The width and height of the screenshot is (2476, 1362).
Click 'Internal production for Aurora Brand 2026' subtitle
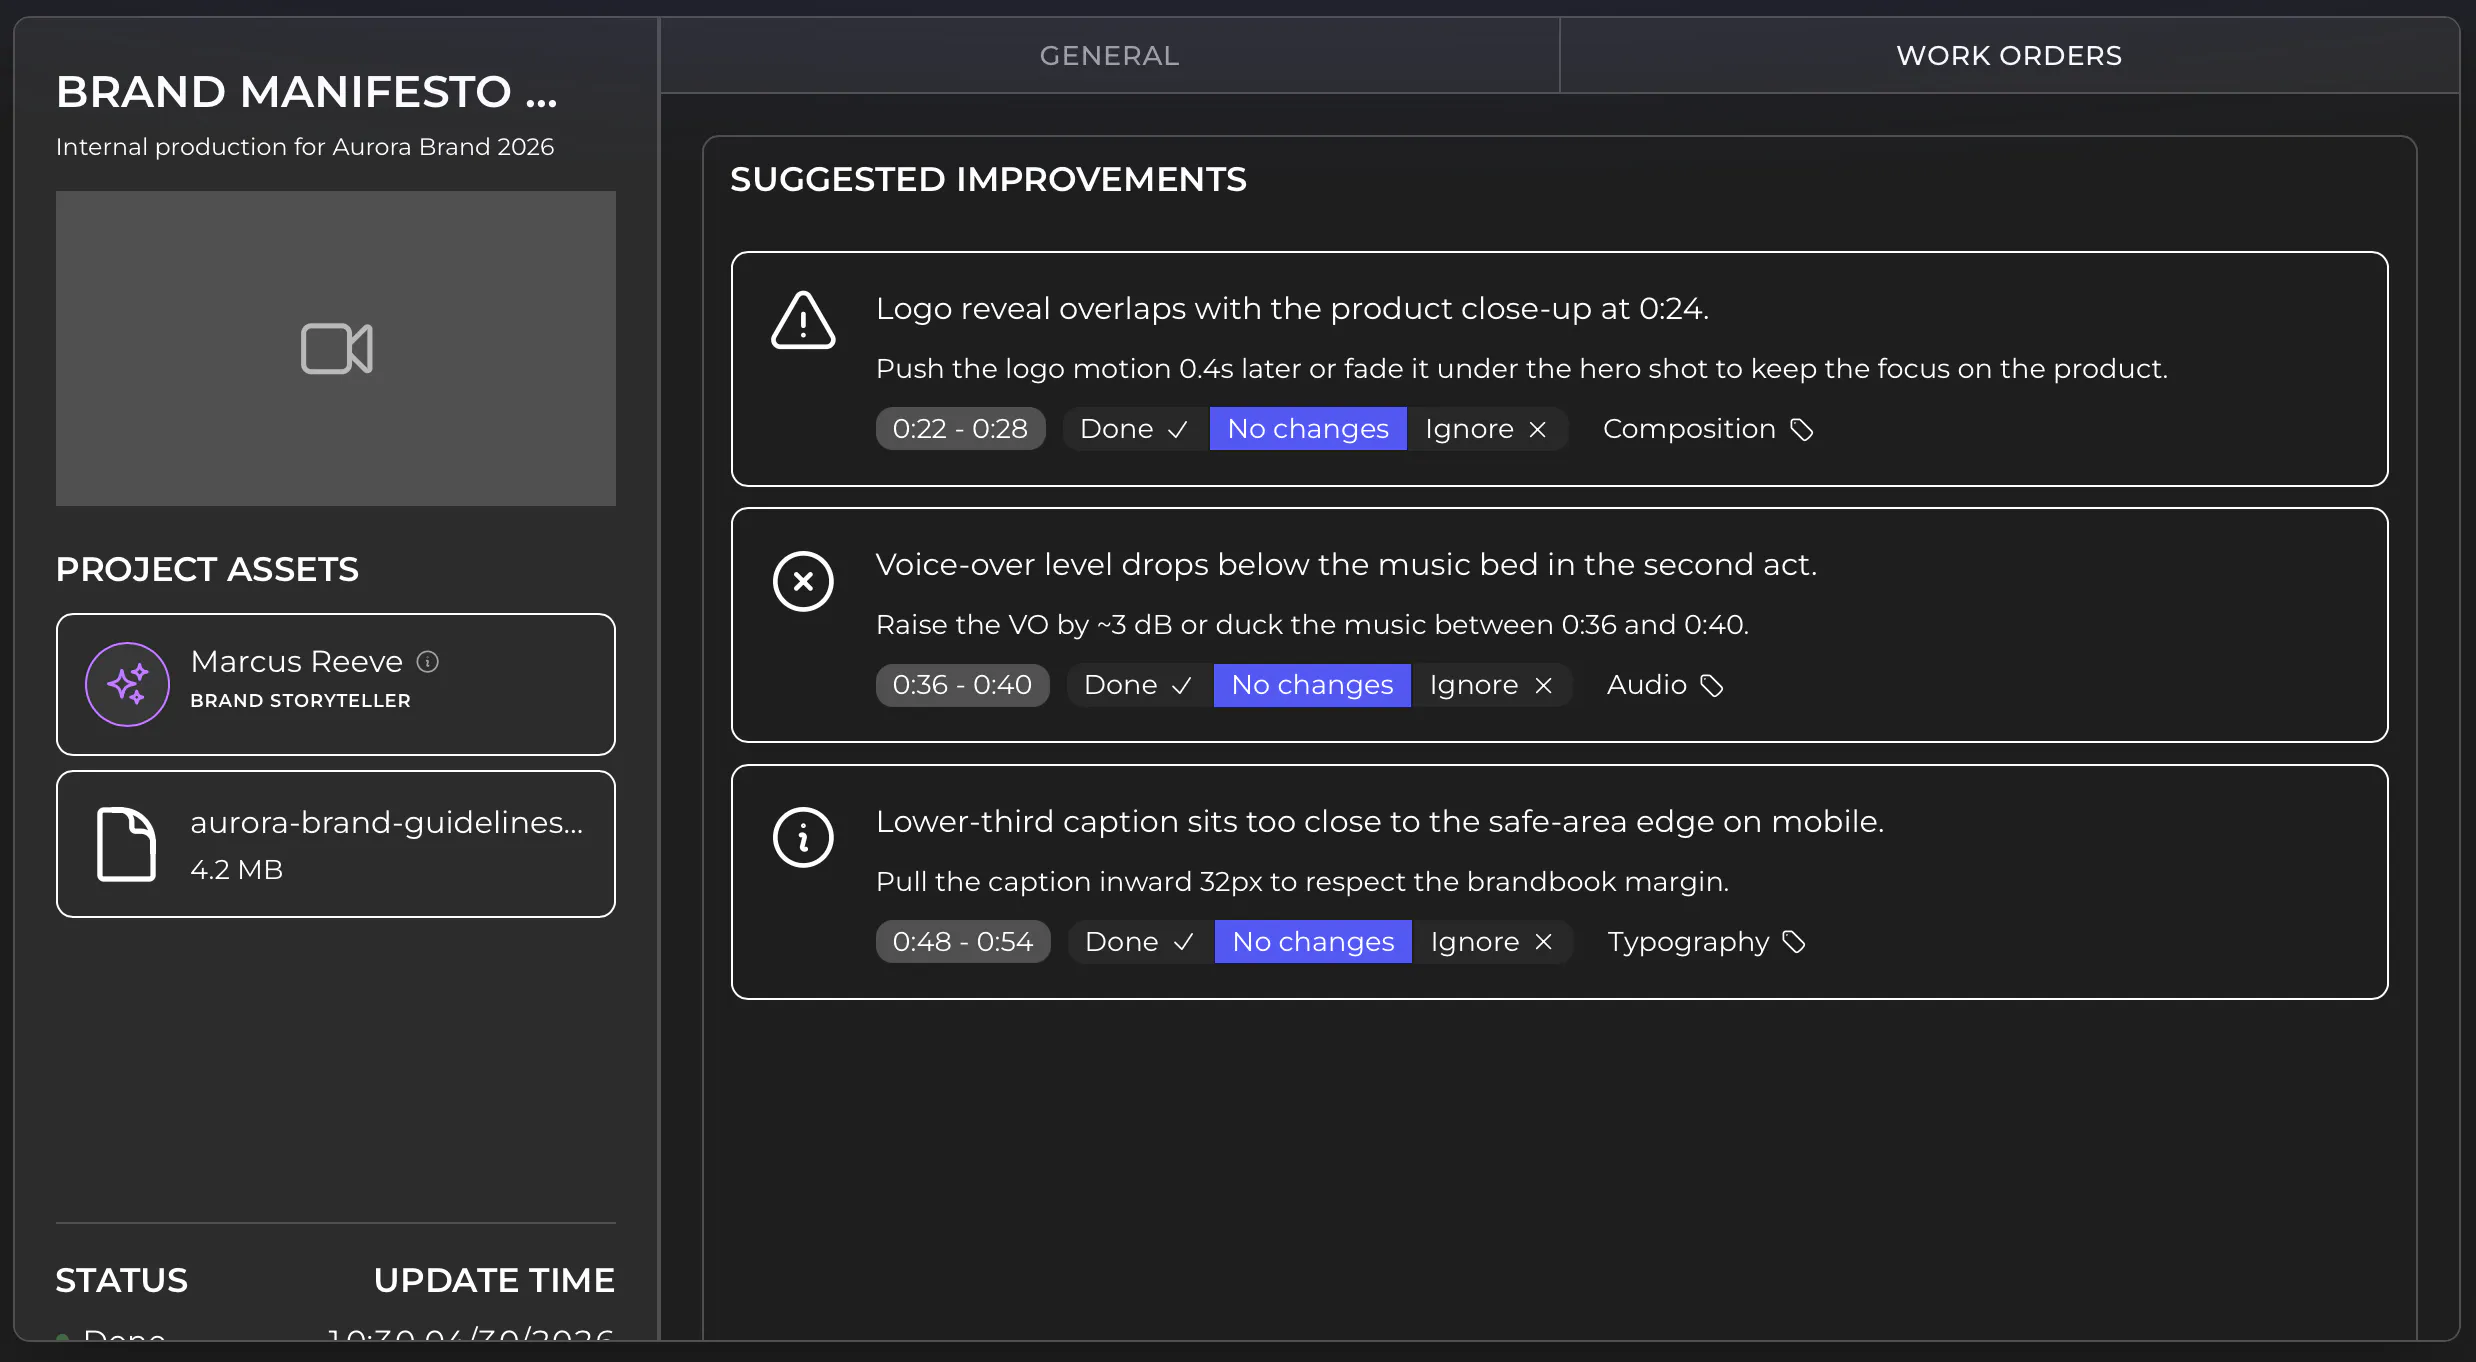click(305, 147)
